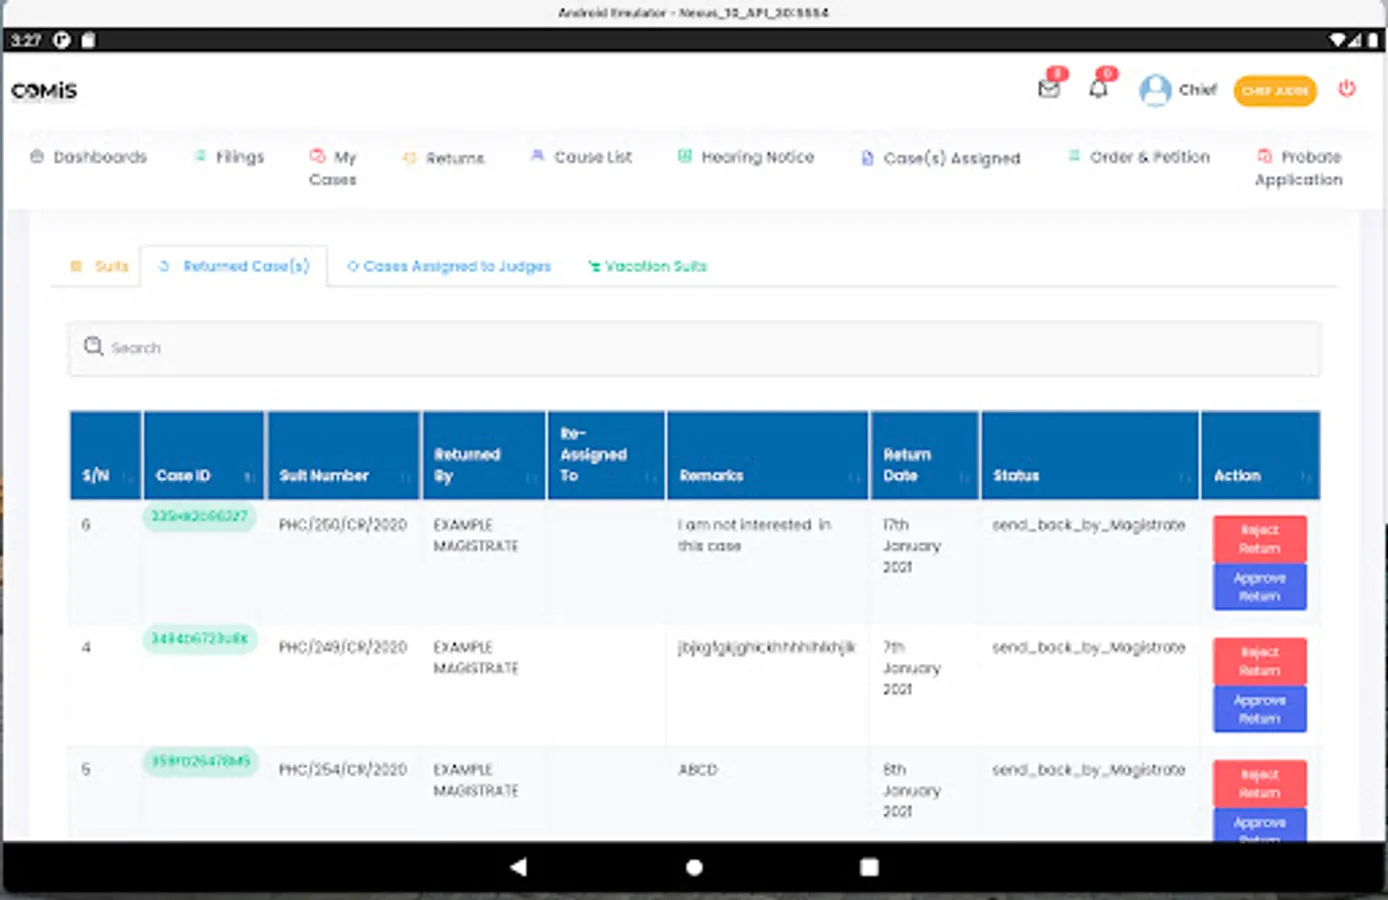Click the return date "8th January 2021"
This screenshot has height=900, width=1388.
[x=912, y=790]
